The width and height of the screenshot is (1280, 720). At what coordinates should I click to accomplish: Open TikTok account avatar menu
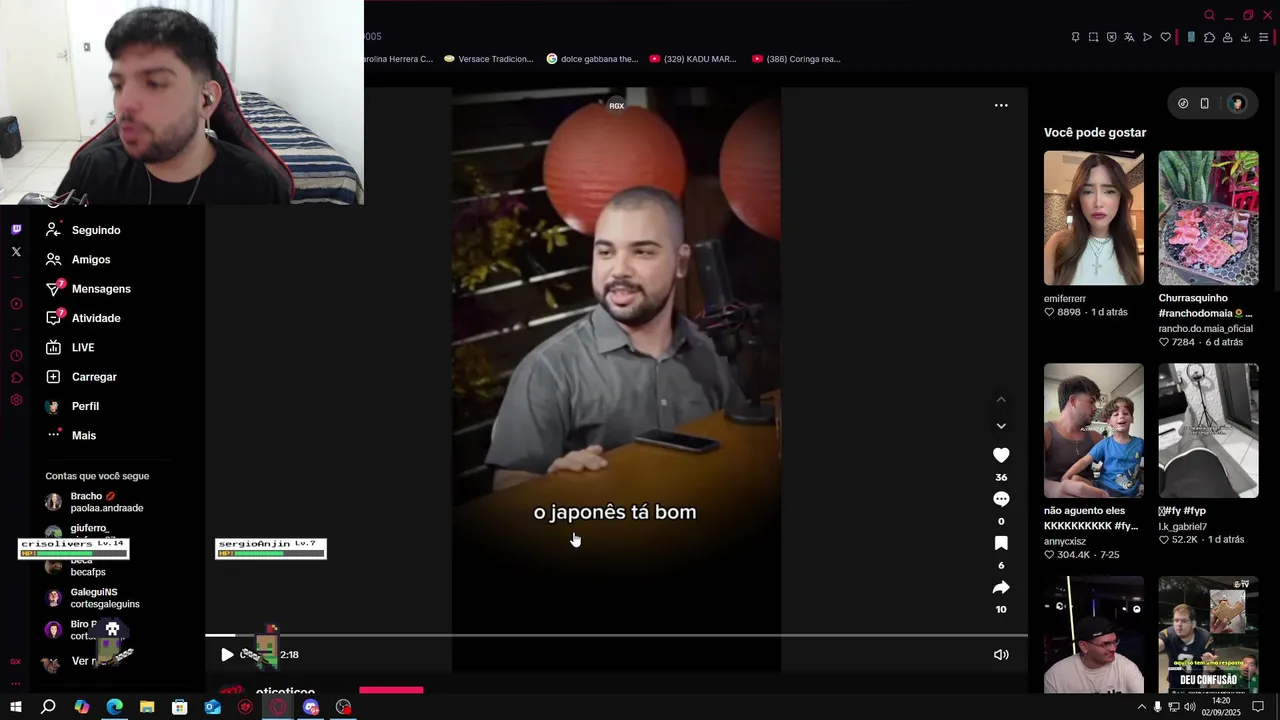[x=1237, y=103]
